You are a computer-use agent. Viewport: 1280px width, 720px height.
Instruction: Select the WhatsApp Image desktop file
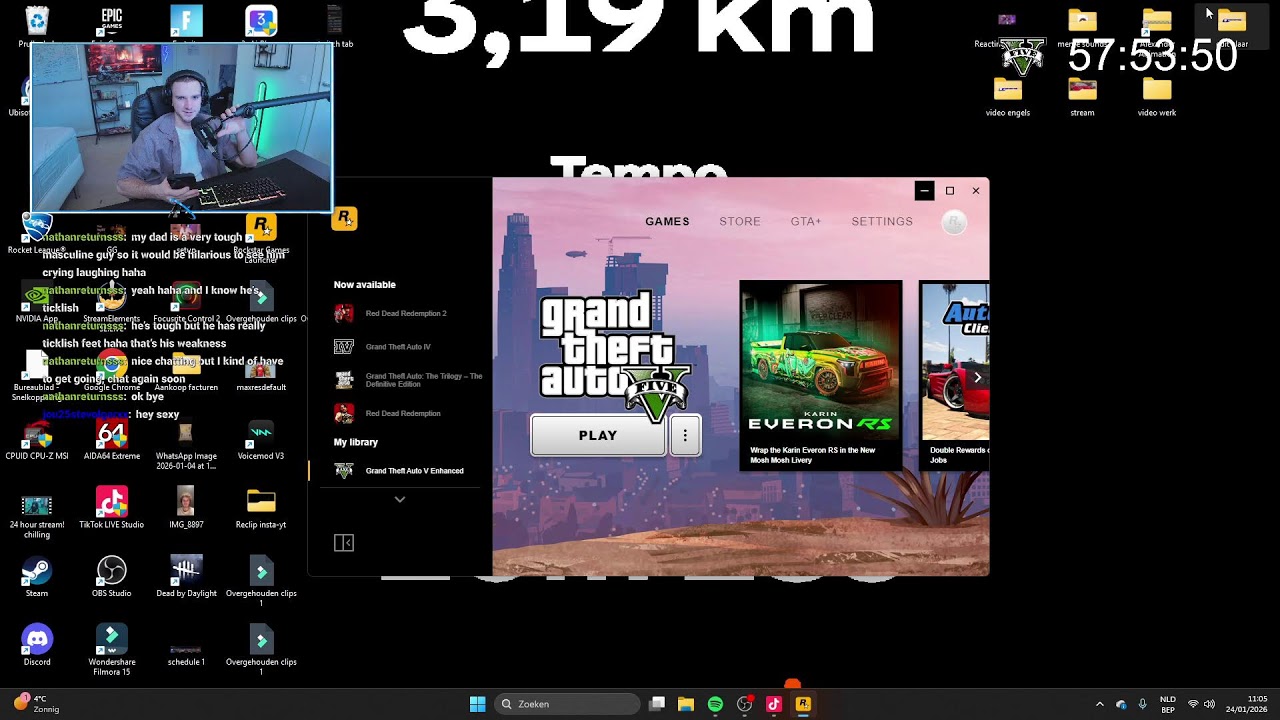pos(186,444)
